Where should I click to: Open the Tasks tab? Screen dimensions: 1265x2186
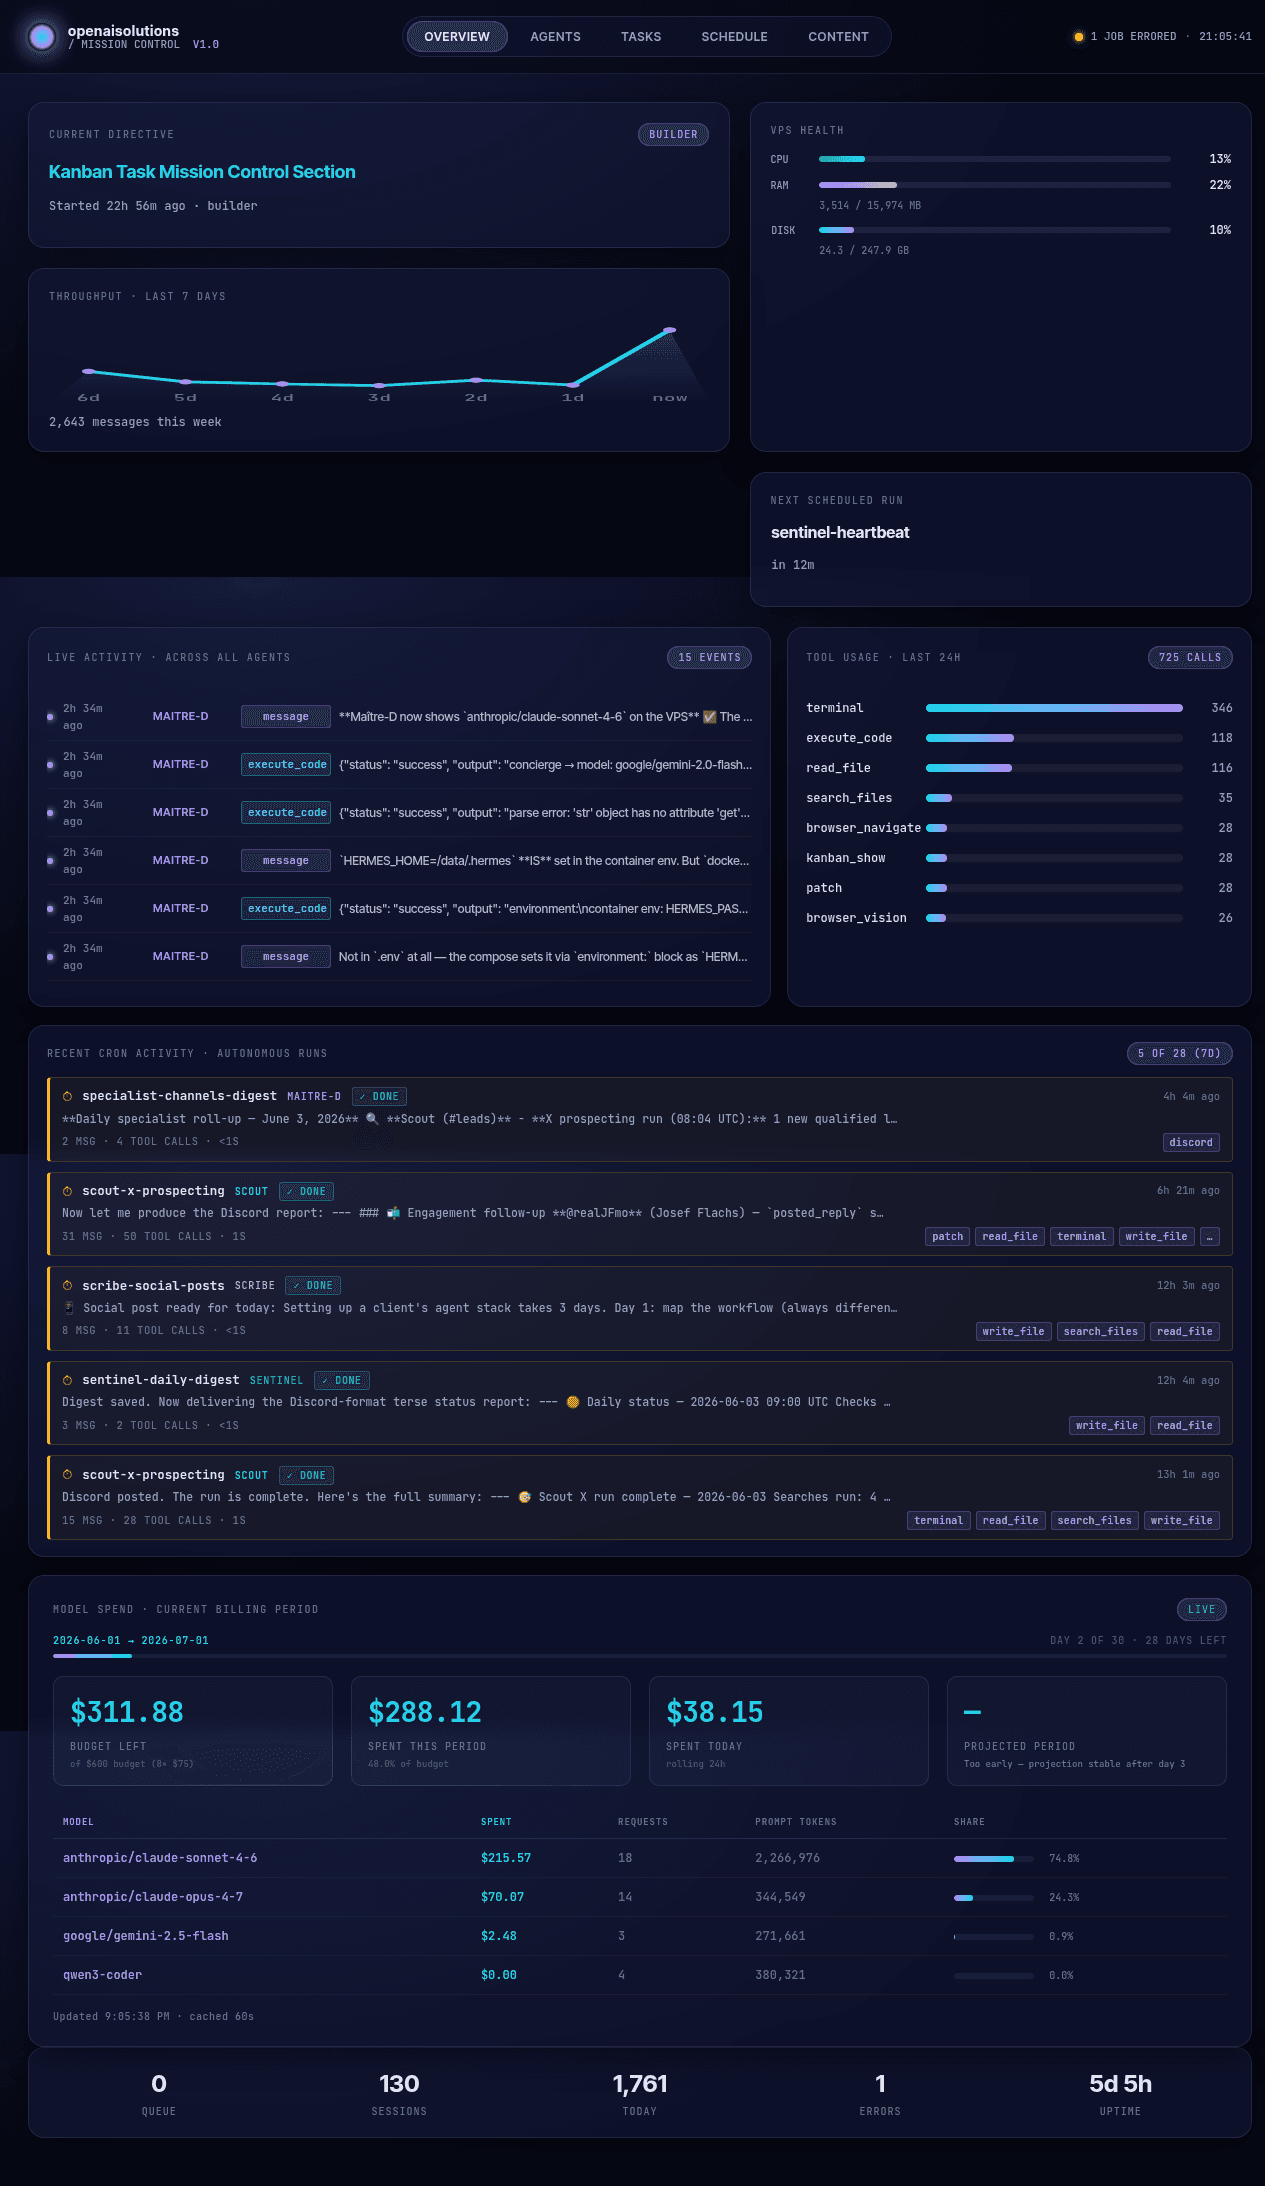pyautogui.click(x=641, y=37)
